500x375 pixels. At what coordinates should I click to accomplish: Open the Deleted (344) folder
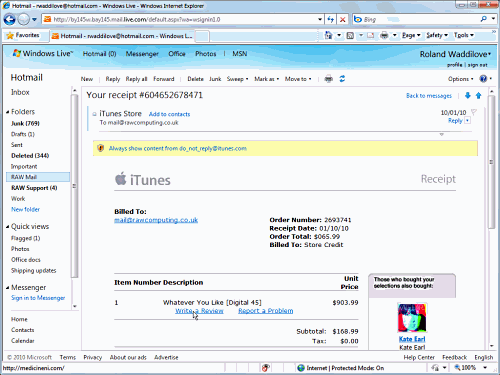pos(30,156)
